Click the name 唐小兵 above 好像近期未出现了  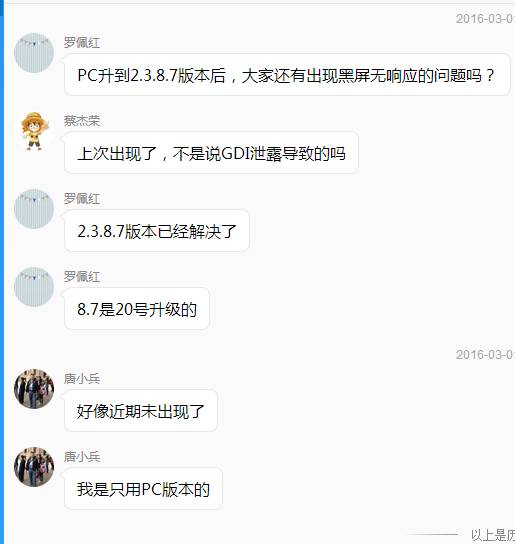[82, 379]
